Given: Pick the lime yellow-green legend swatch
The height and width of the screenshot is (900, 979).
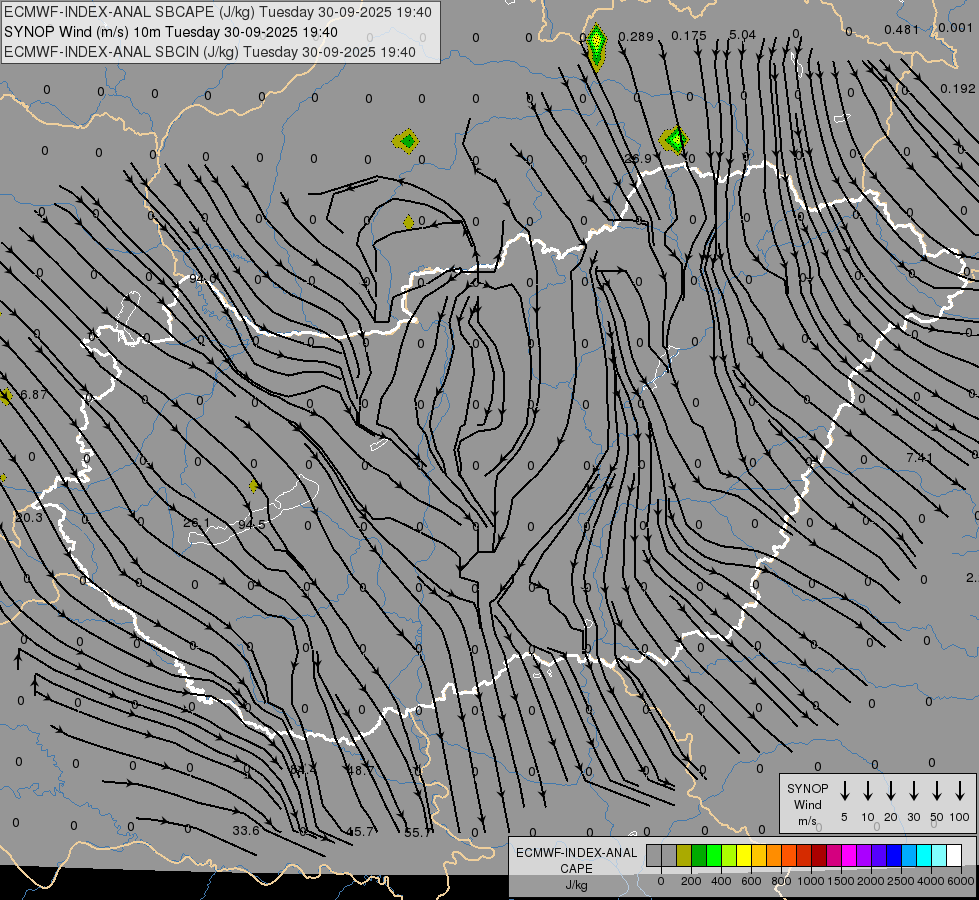Looking at the screenshot, I should [729, 856].
